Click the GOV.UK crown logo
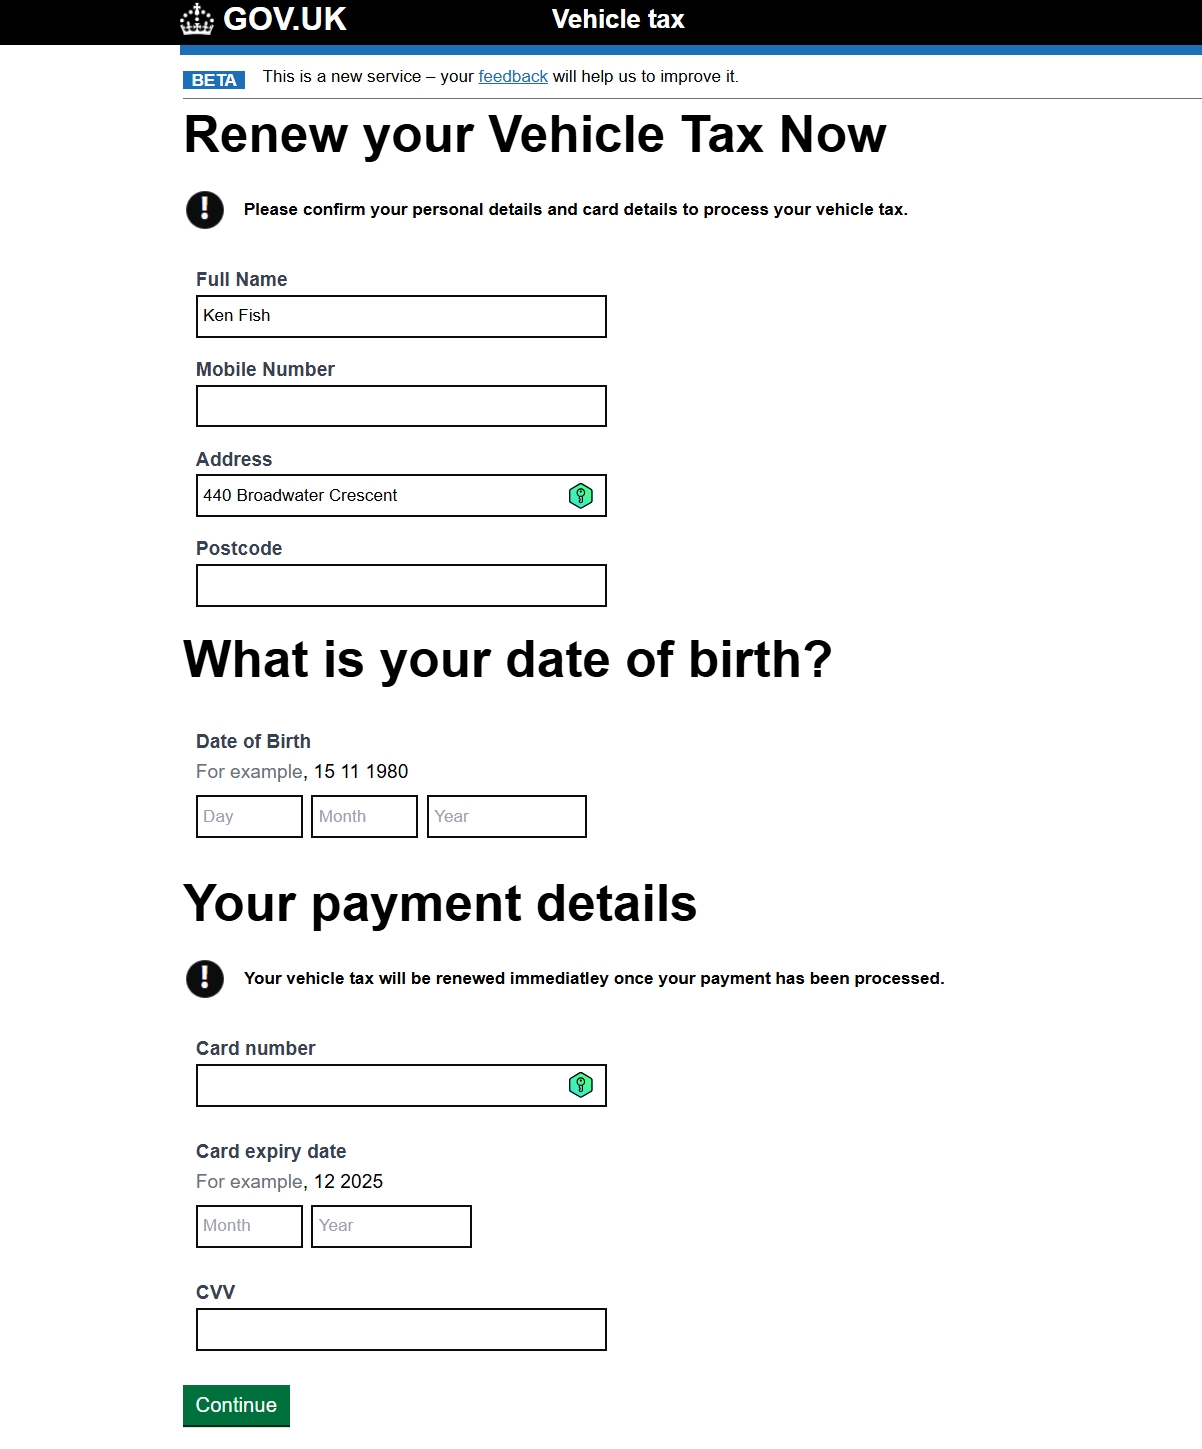Viewport: 1202px width, 1449px height. click(197, 20)
